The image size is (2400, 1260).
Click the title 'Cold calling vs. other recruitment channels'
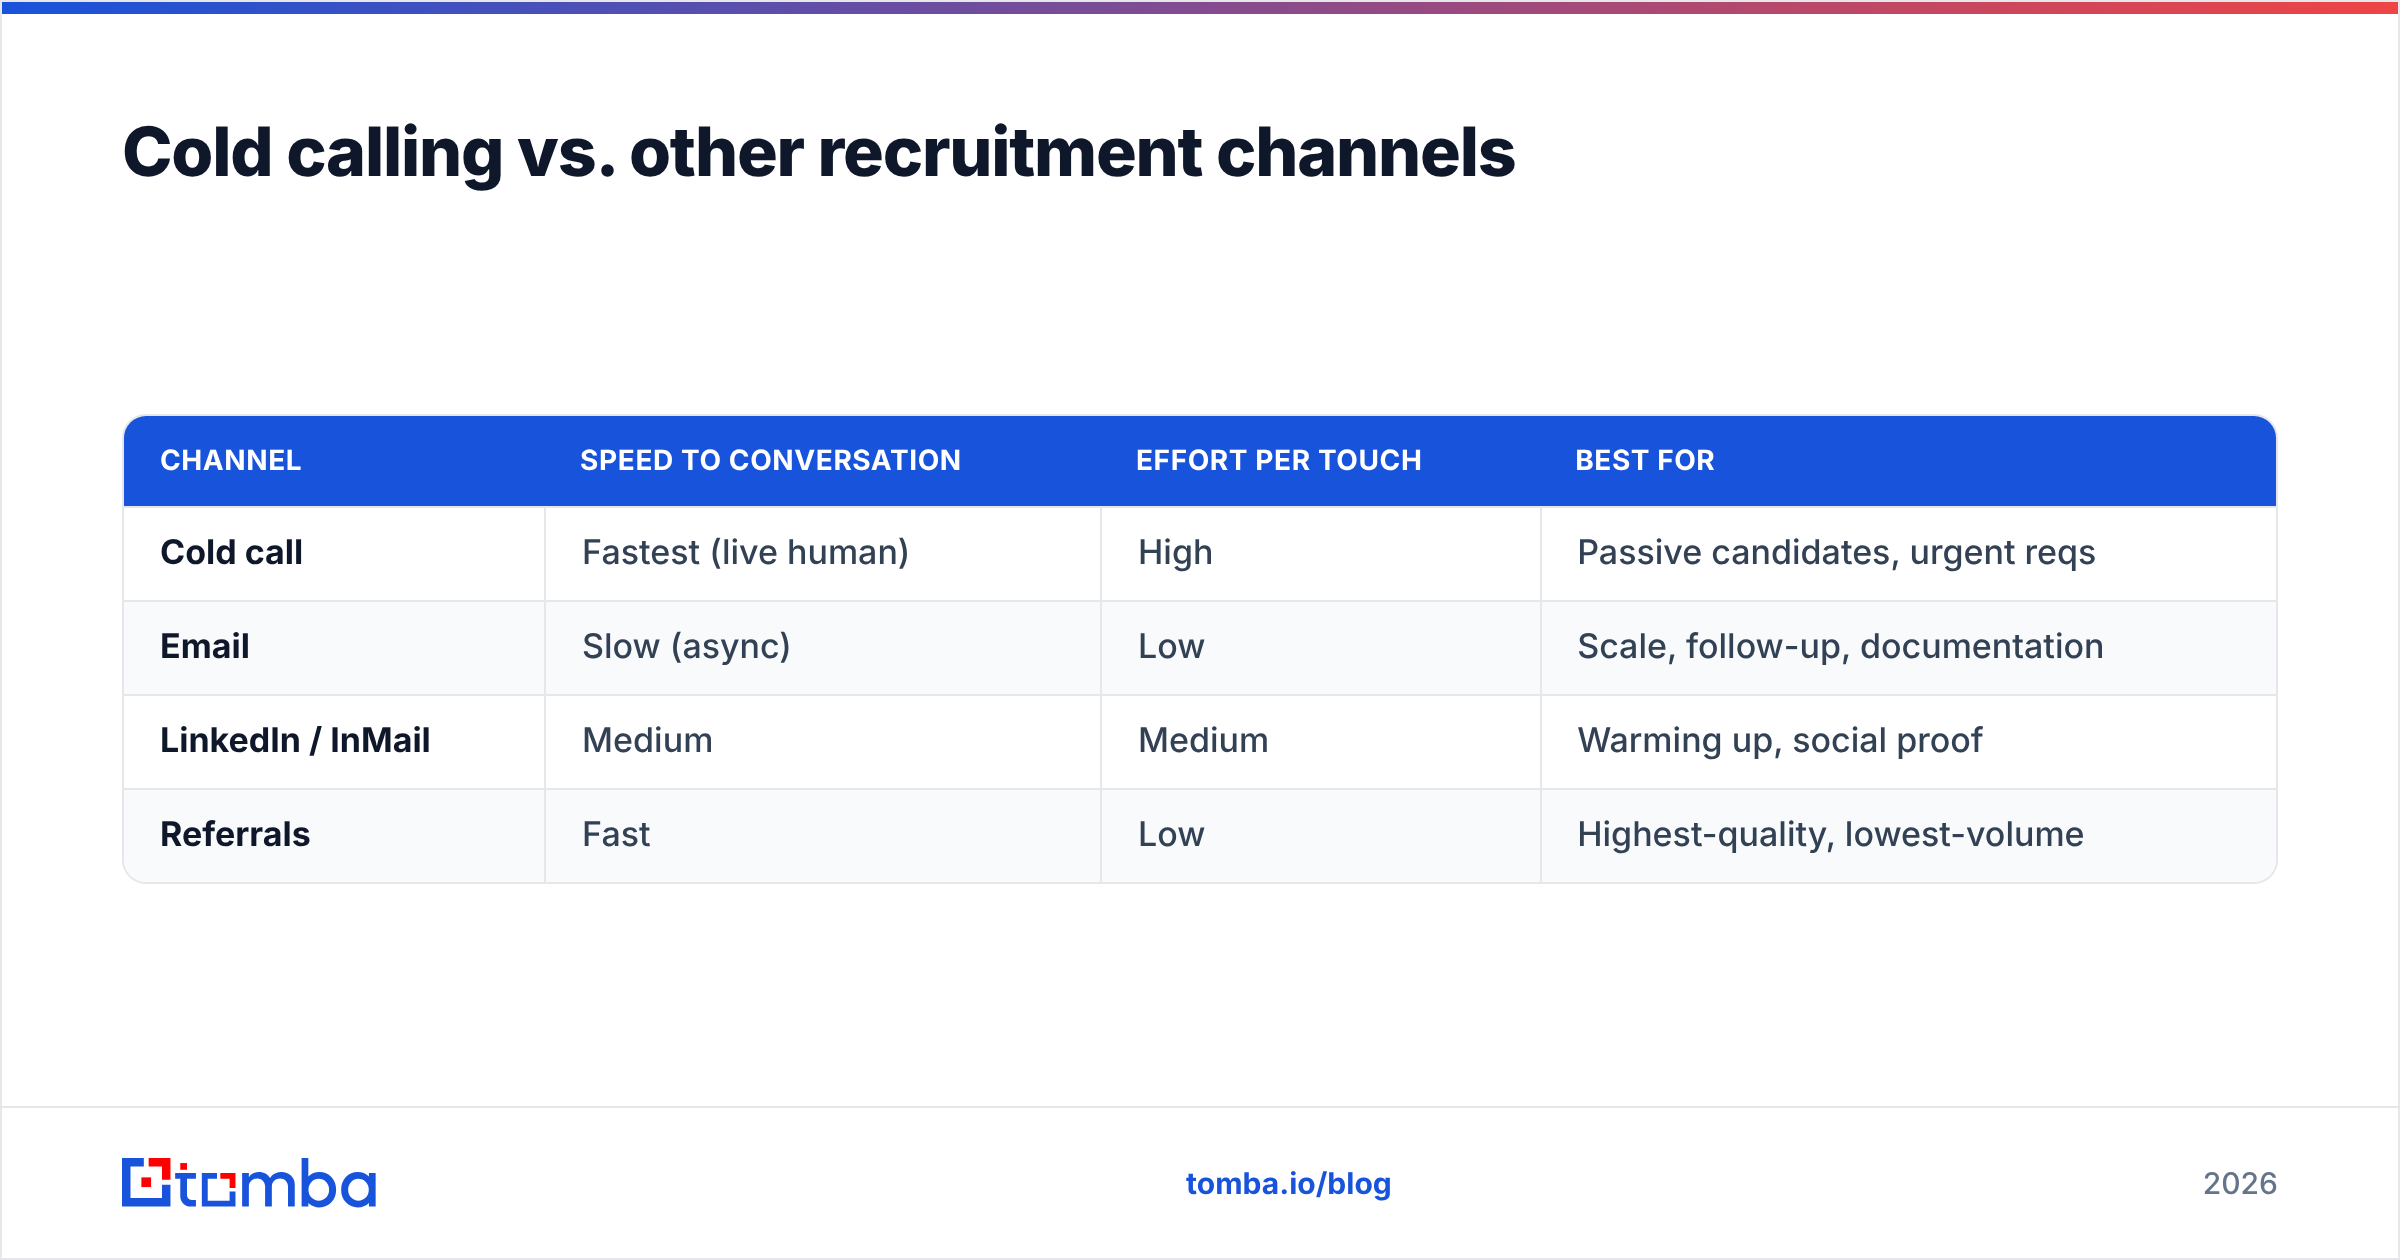[819, 153]
